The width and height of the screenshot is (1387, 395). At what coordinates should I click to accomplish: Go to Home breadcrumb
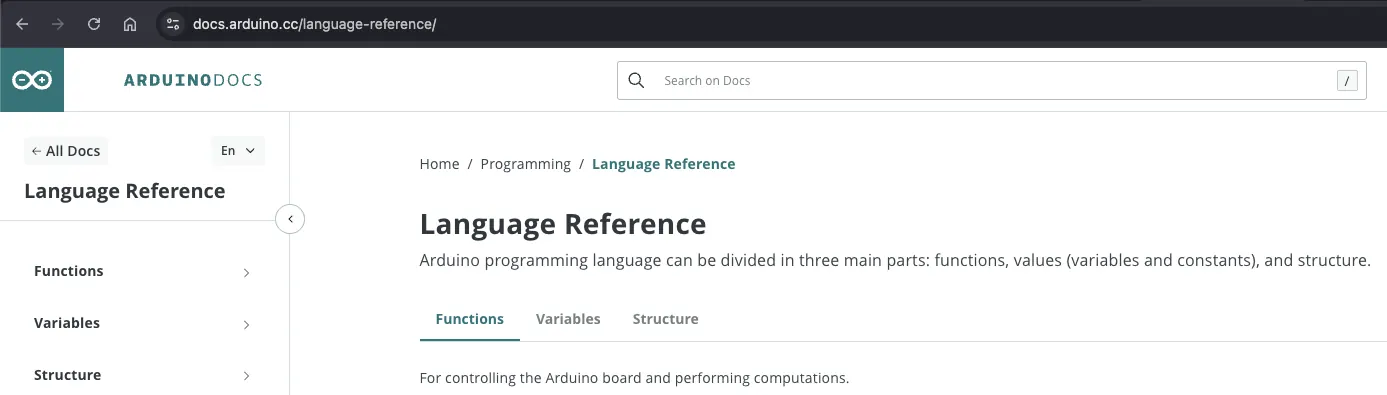tap(439, 164)
